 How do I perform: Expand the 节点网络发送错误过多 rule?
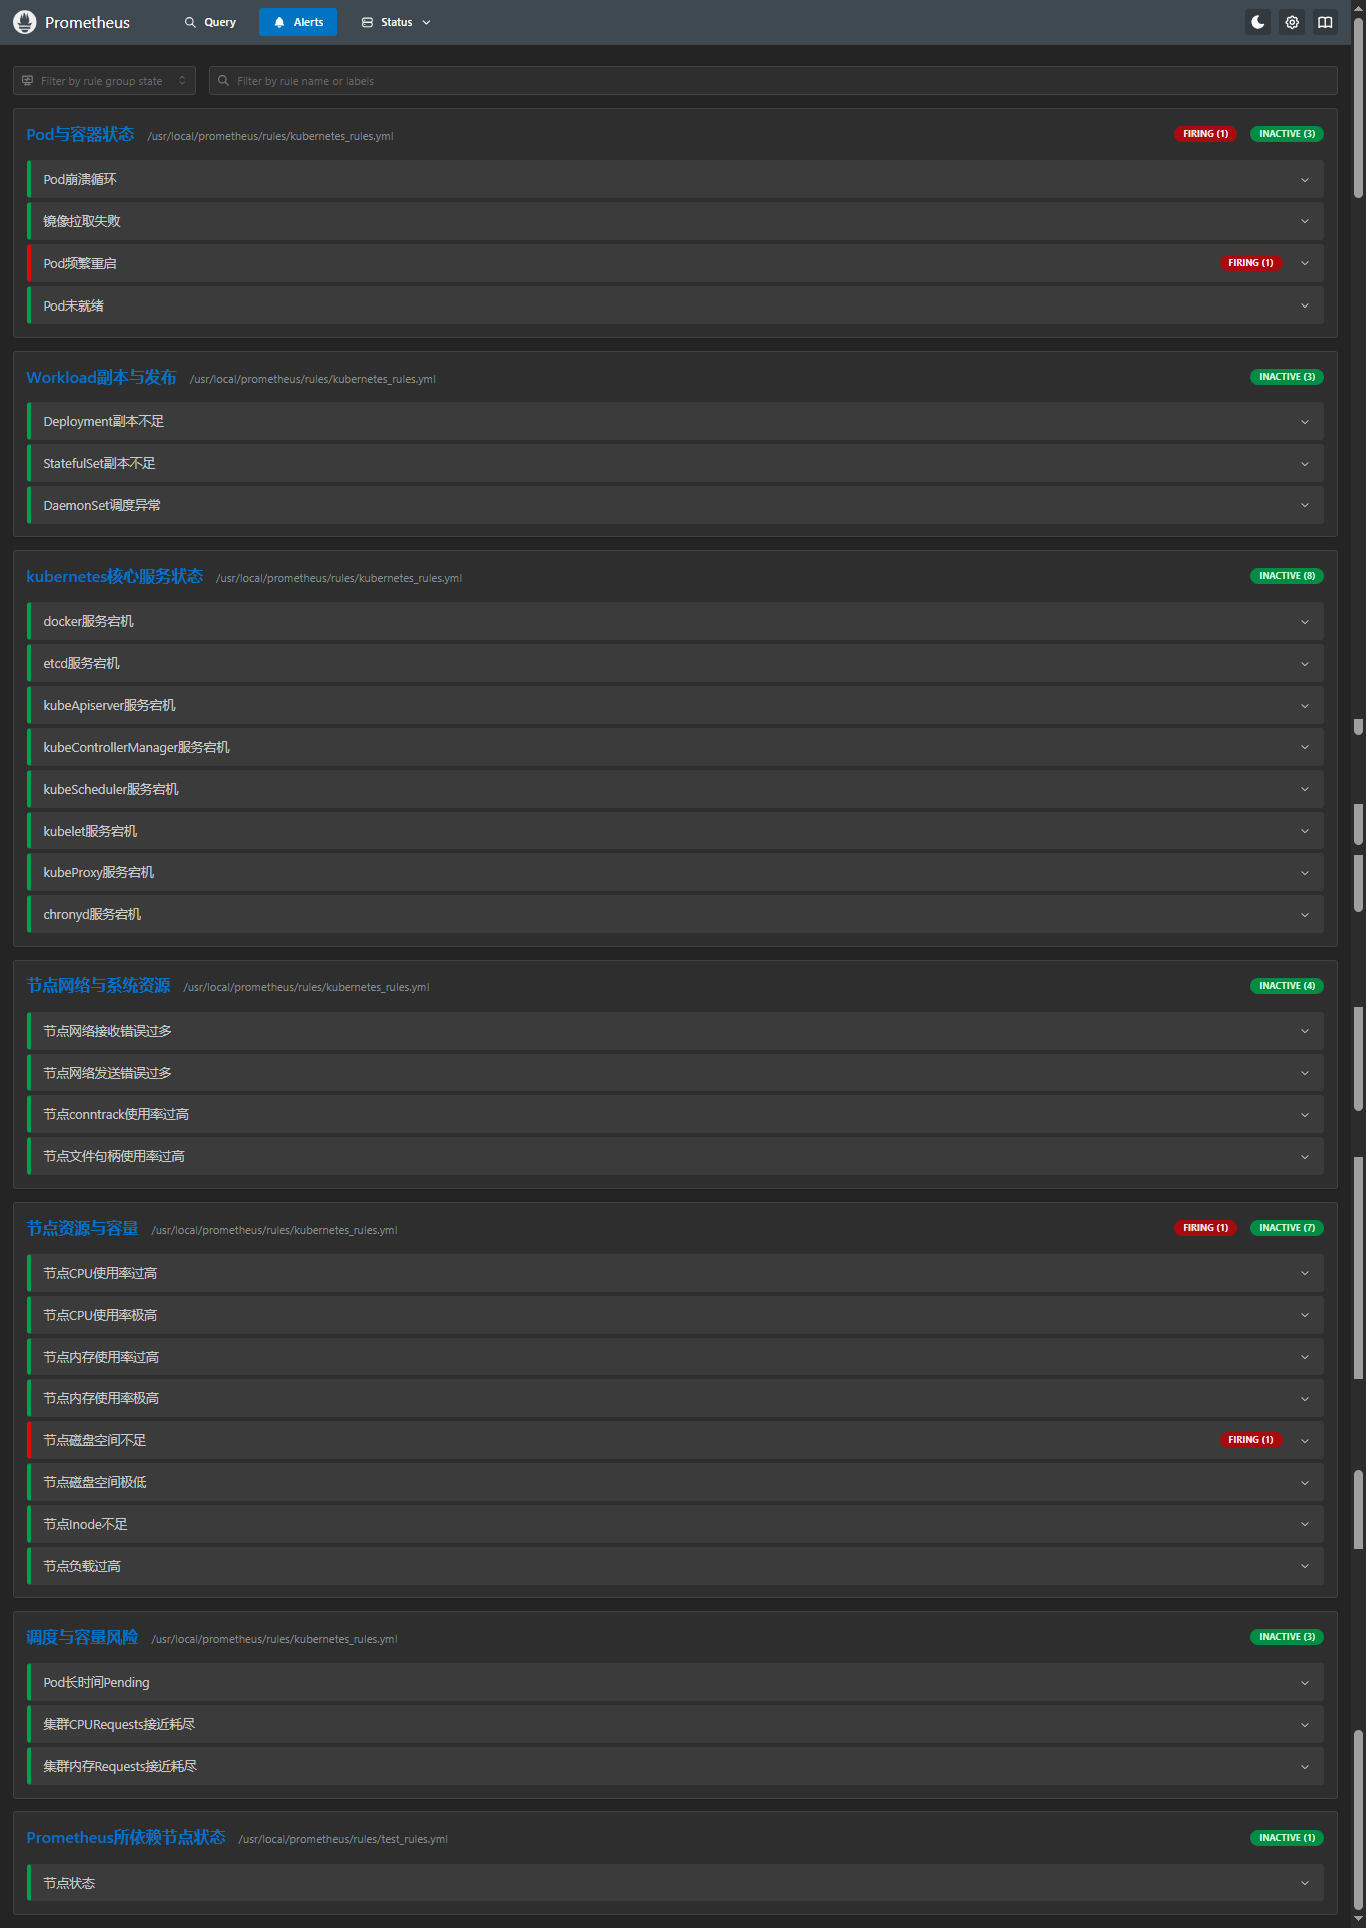676,1074
